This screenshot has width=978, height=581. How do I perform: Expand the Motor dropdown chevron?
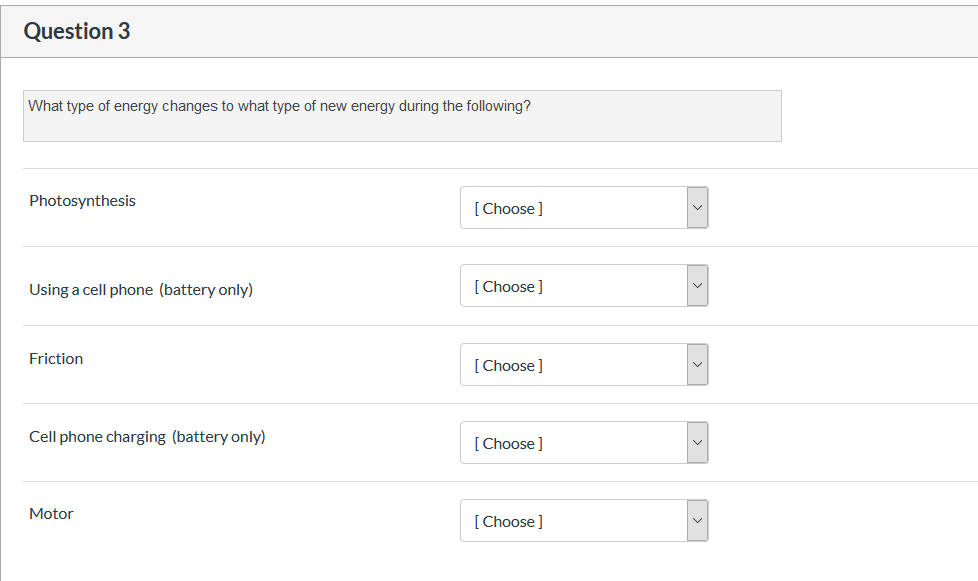click(x=697, y=521)
